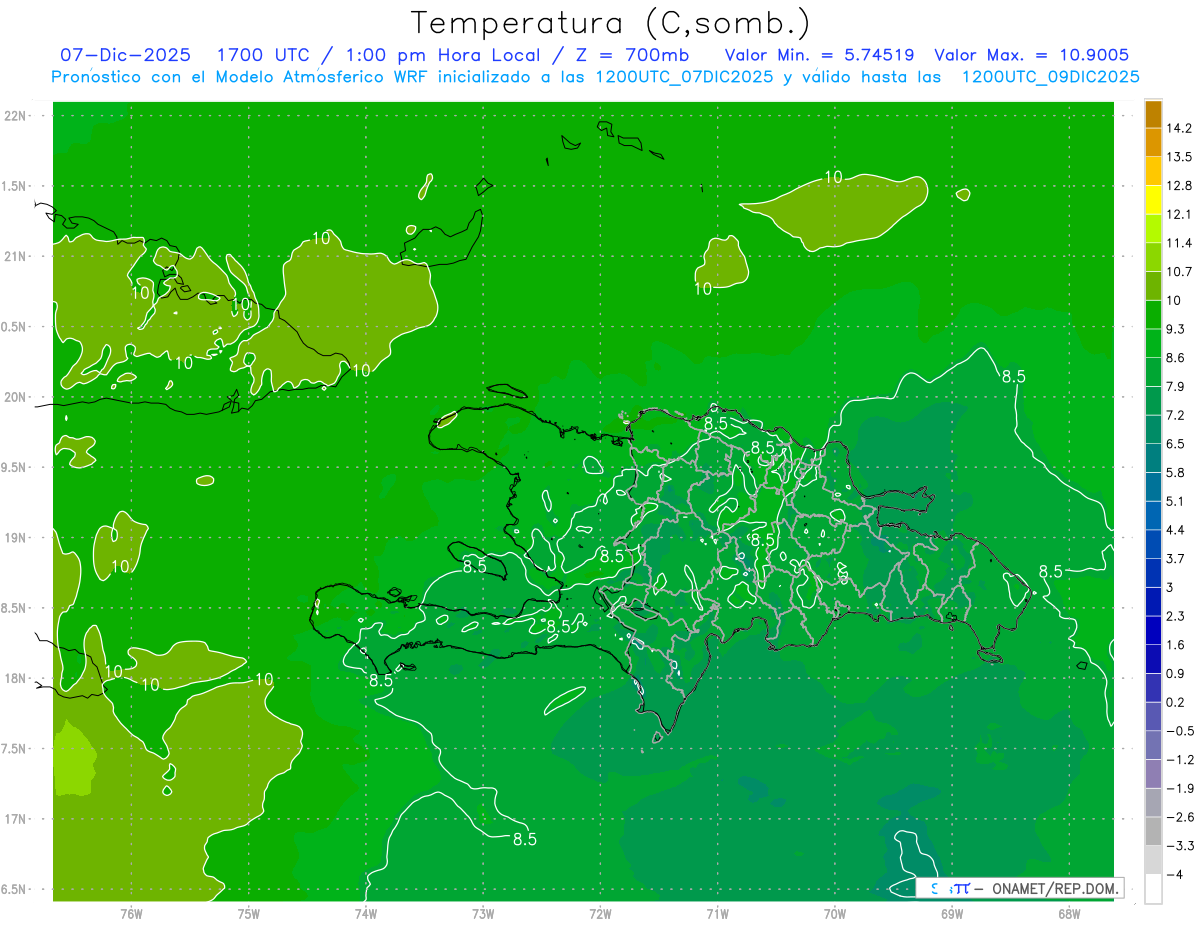This screenshot has width=1200, height=927.
Task: Click the '71W' longitude axis label
Action: pyautogui.click(x=718, y=913)
